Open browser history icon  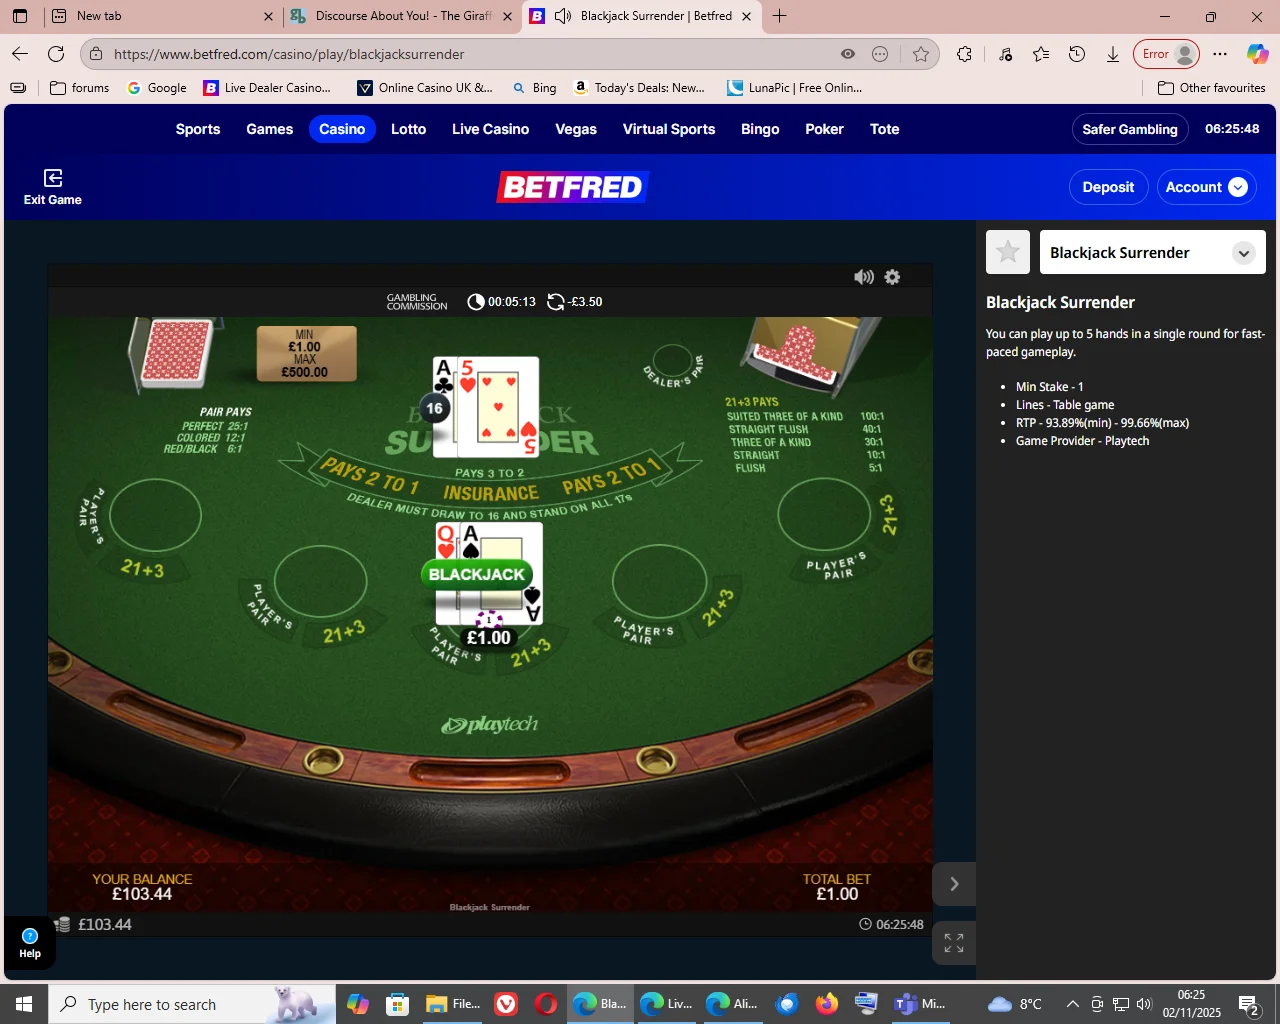(x=1077, y=54)
